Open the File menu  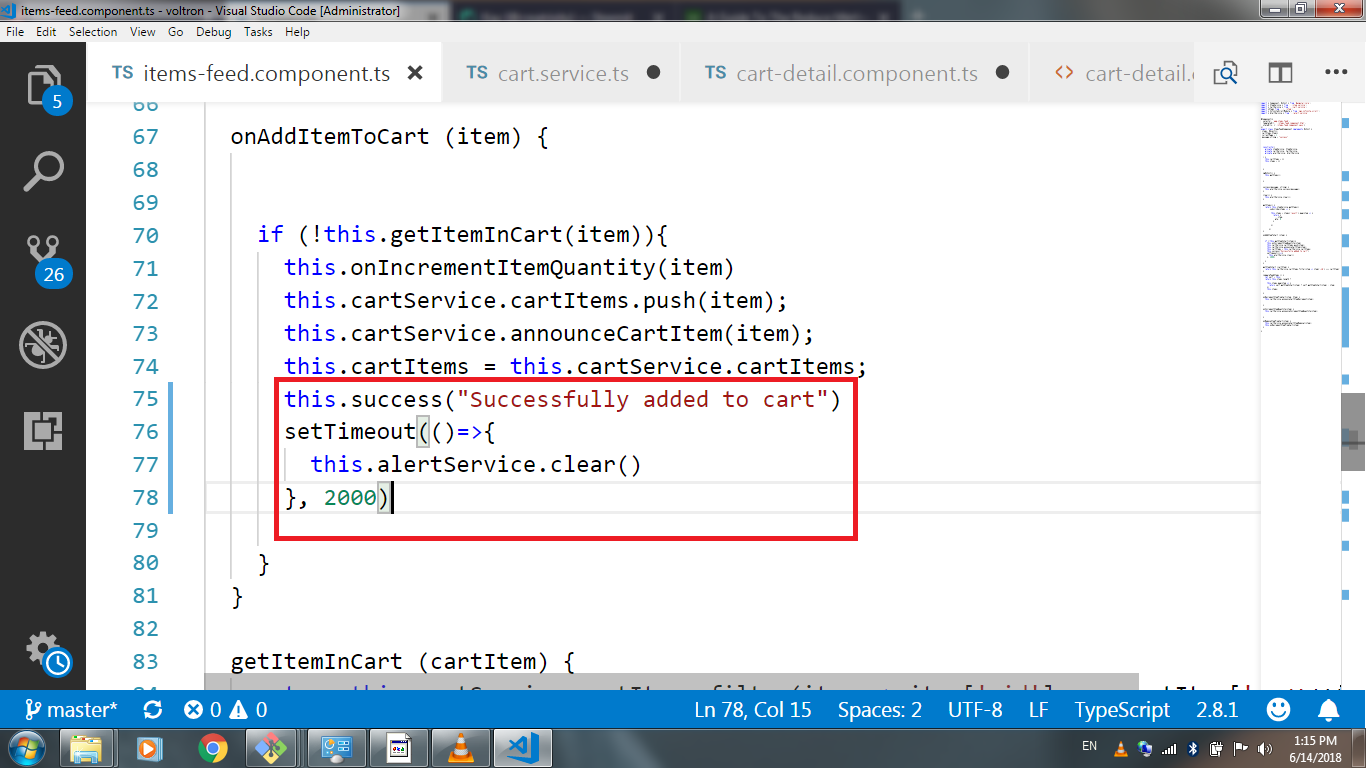pos(15,32)
